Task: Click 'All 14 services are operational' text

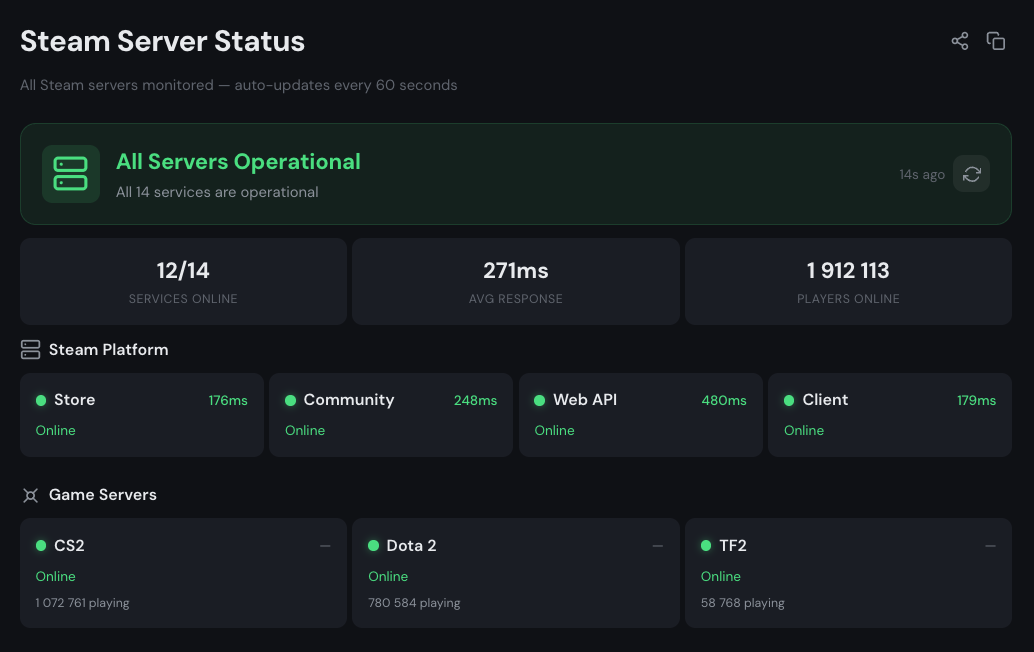Action: (x=217, y=192)
